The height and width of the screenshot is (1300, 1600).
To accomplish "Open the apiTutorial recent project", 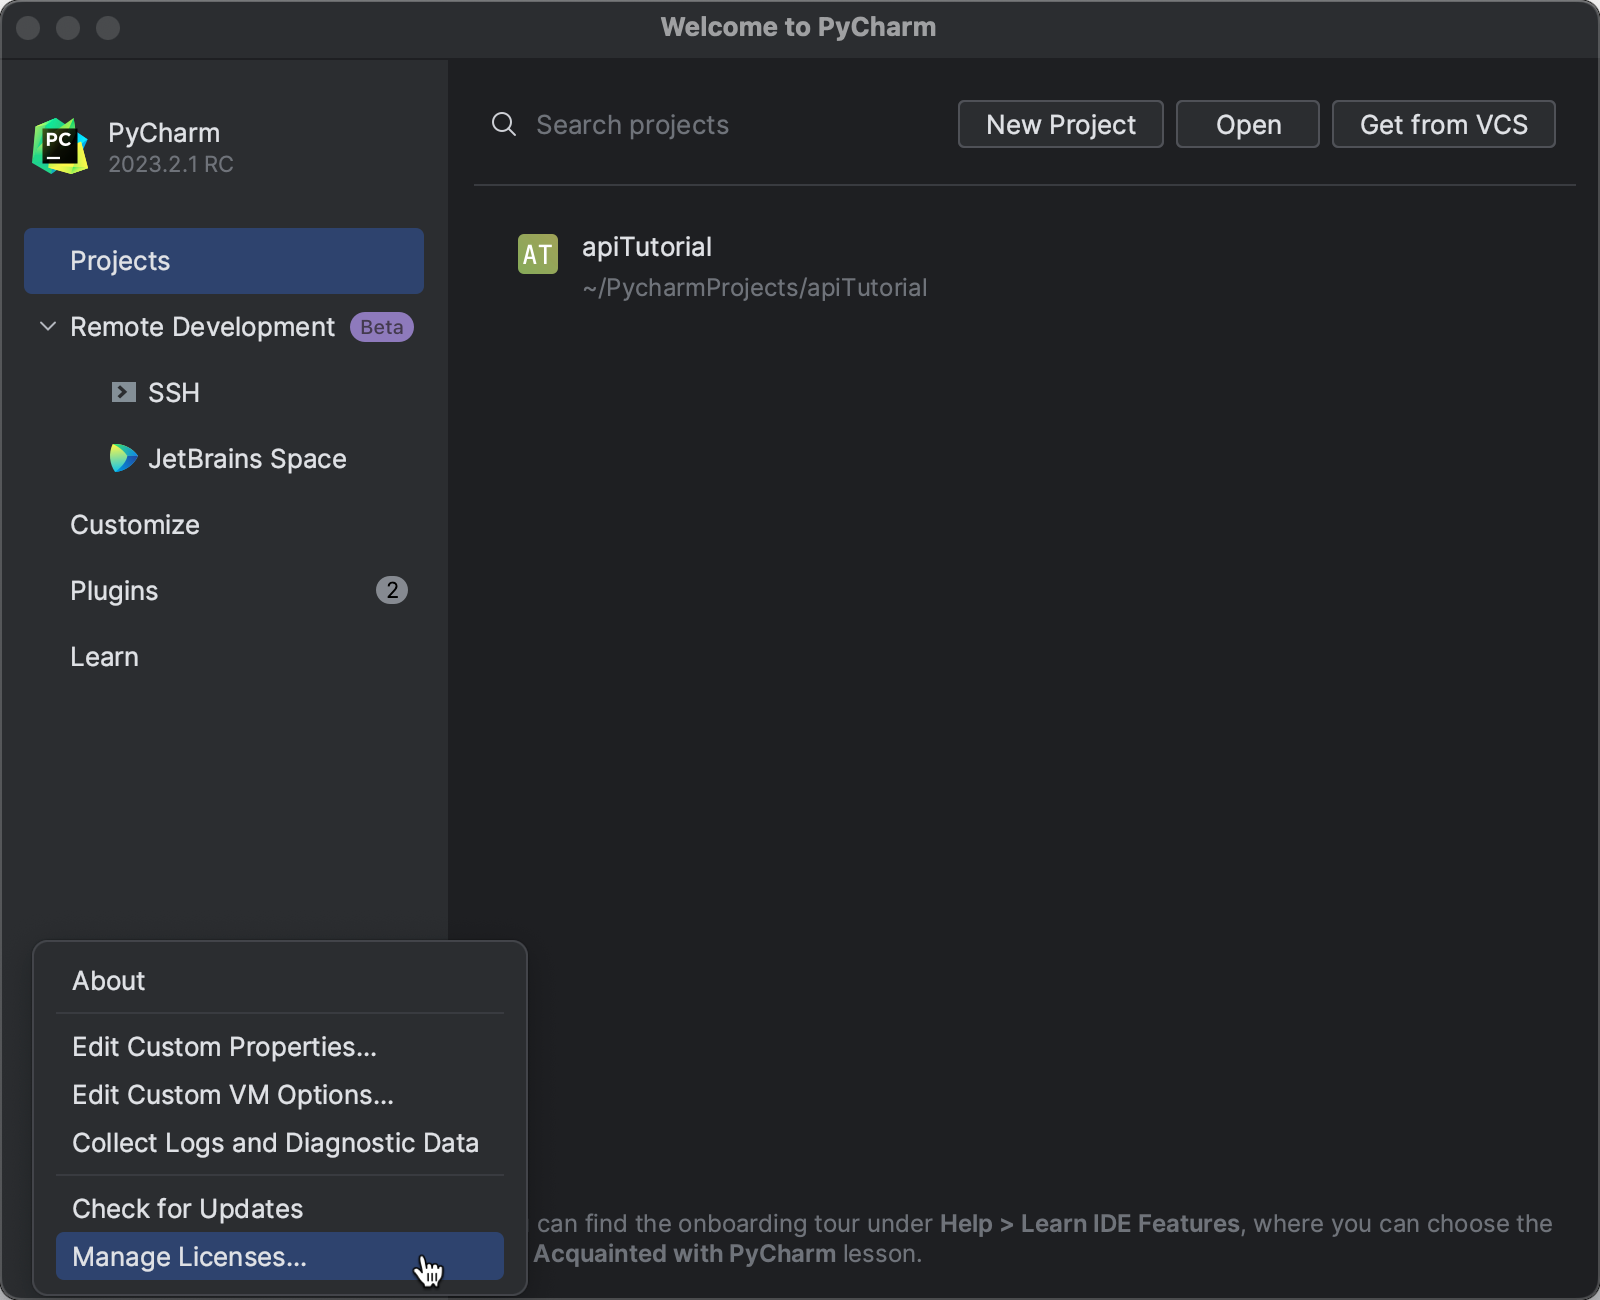I will [647, 246].
